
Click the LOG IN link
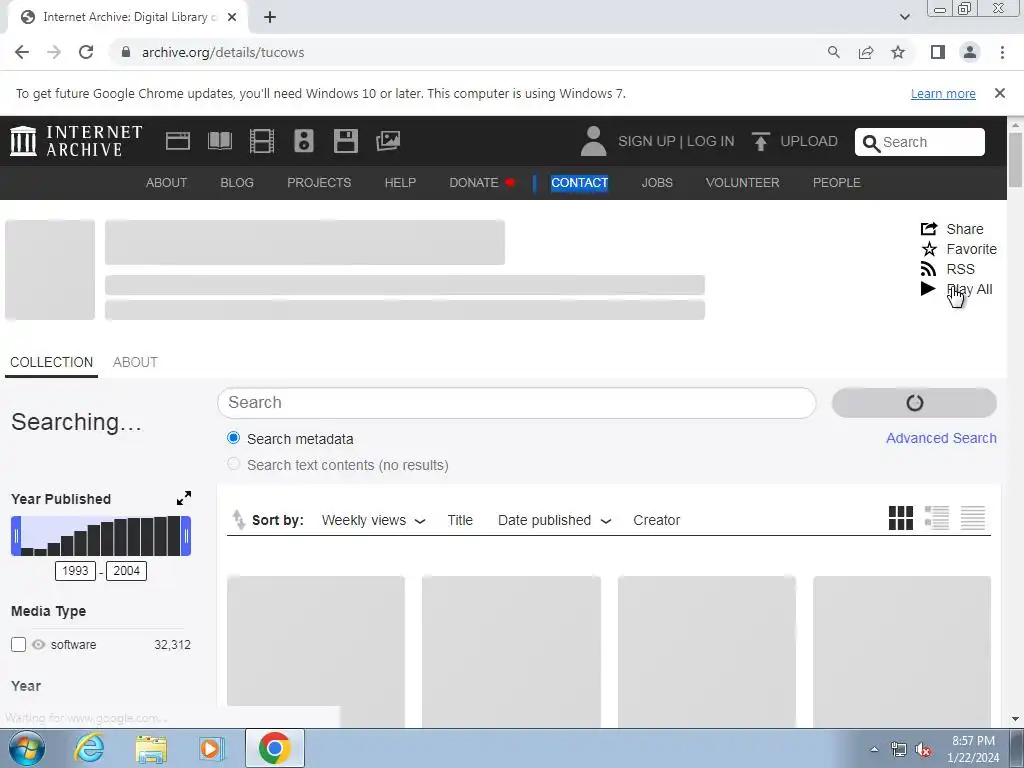click(711, 141)
